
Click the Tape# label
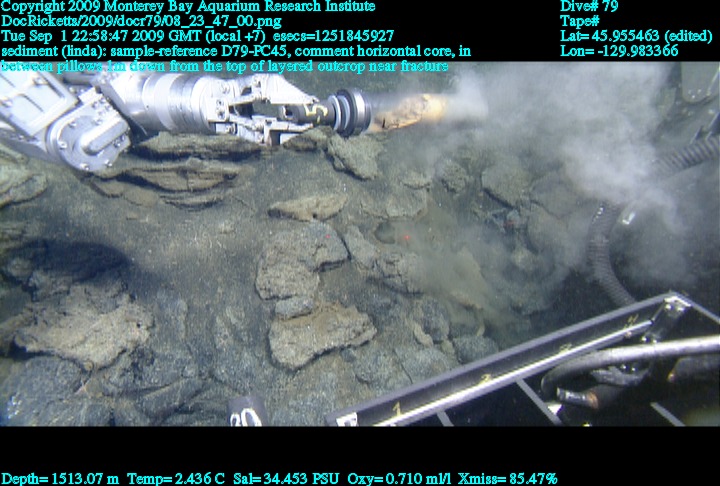click(x=580, y=21)
